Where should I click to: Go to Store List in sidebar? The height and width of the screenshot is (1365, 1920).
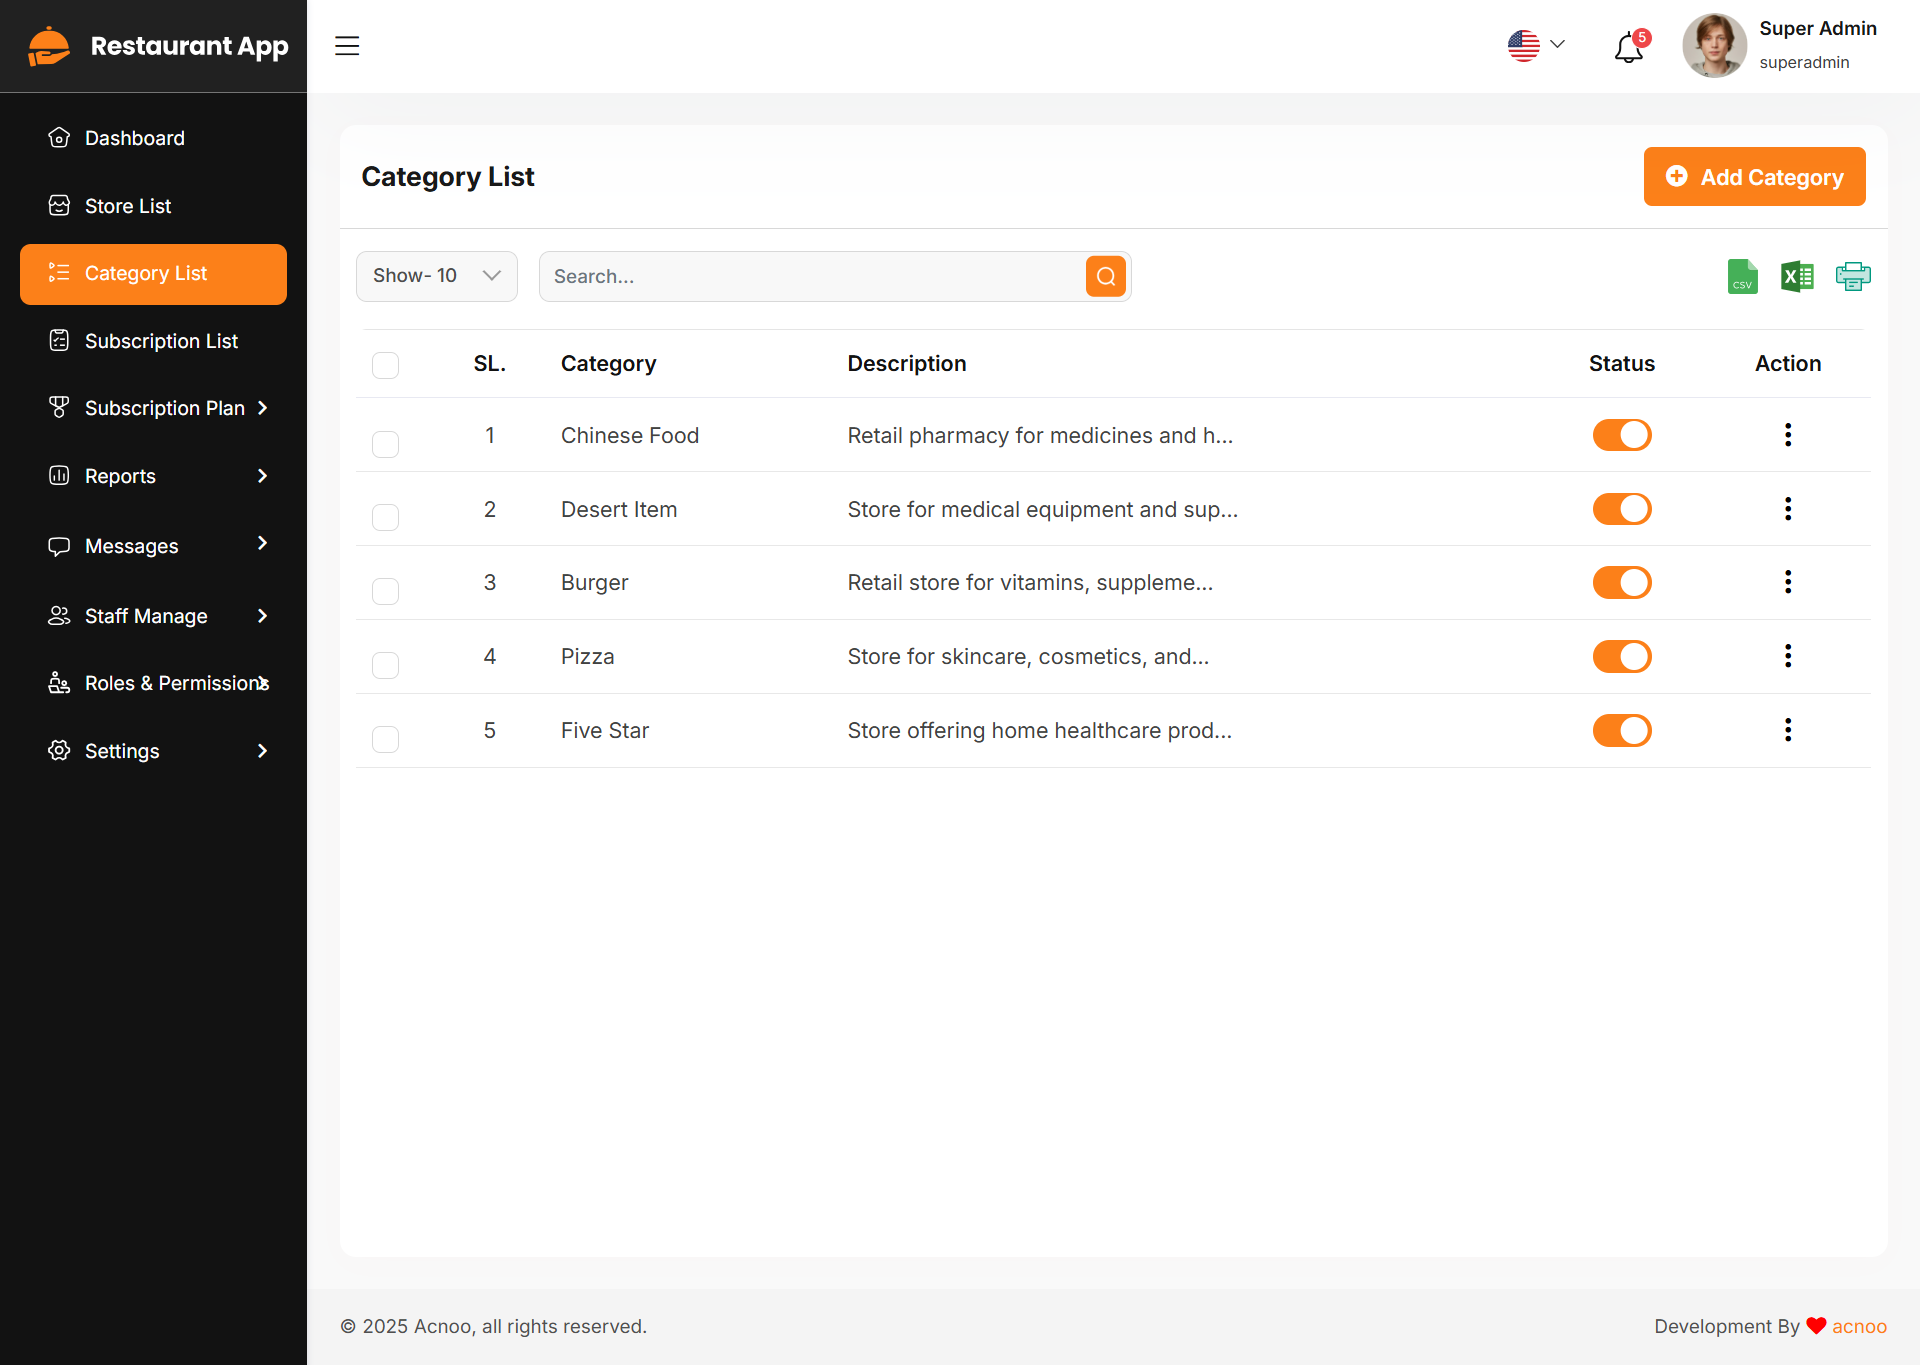coord(128,206)
